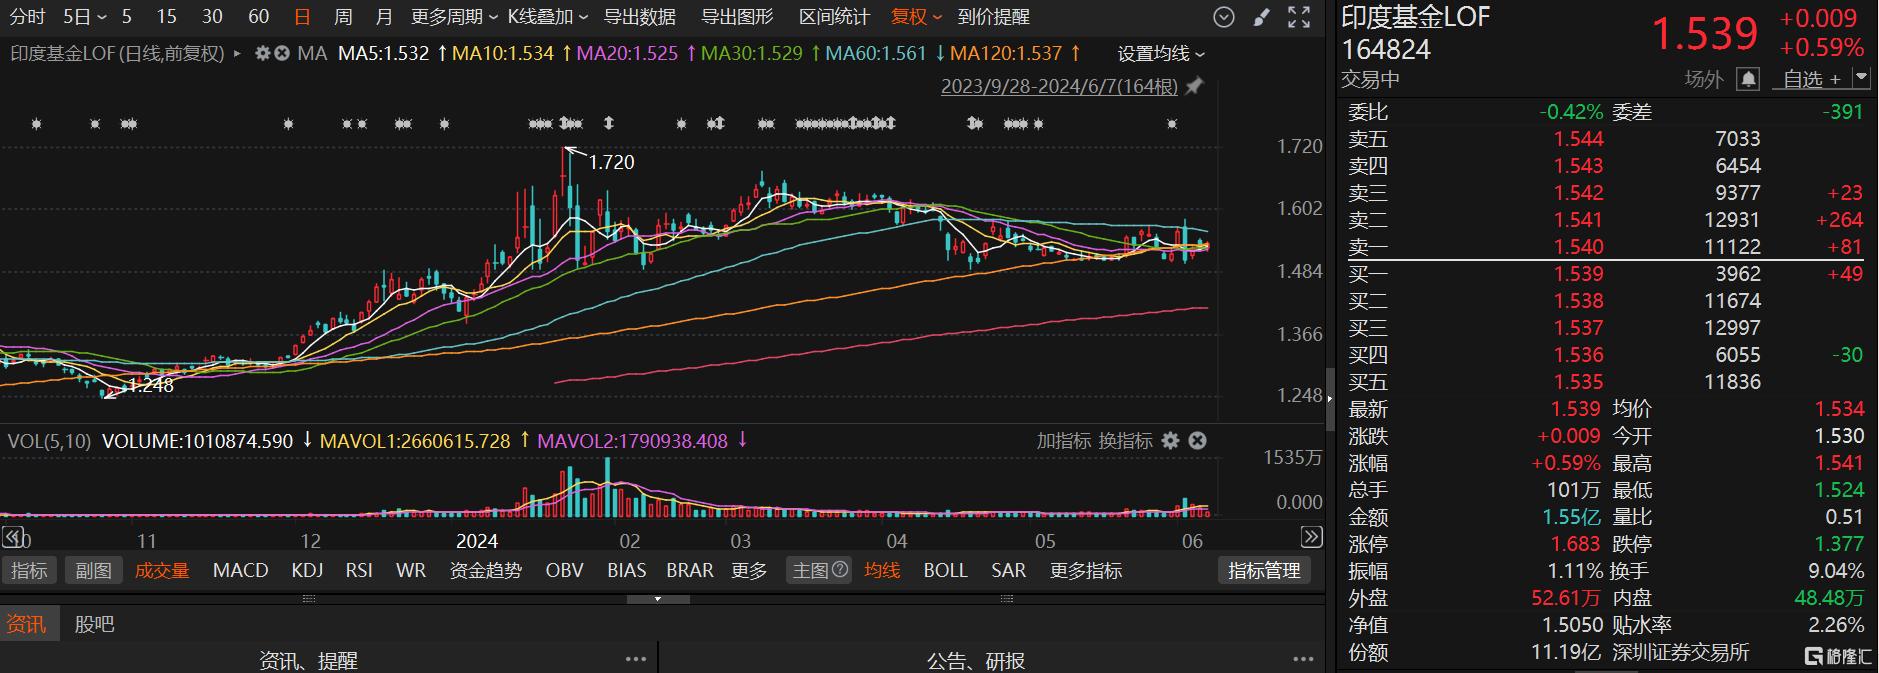
Task: Select 资金趋势 indicator
Action: click(x=485, y=570)
